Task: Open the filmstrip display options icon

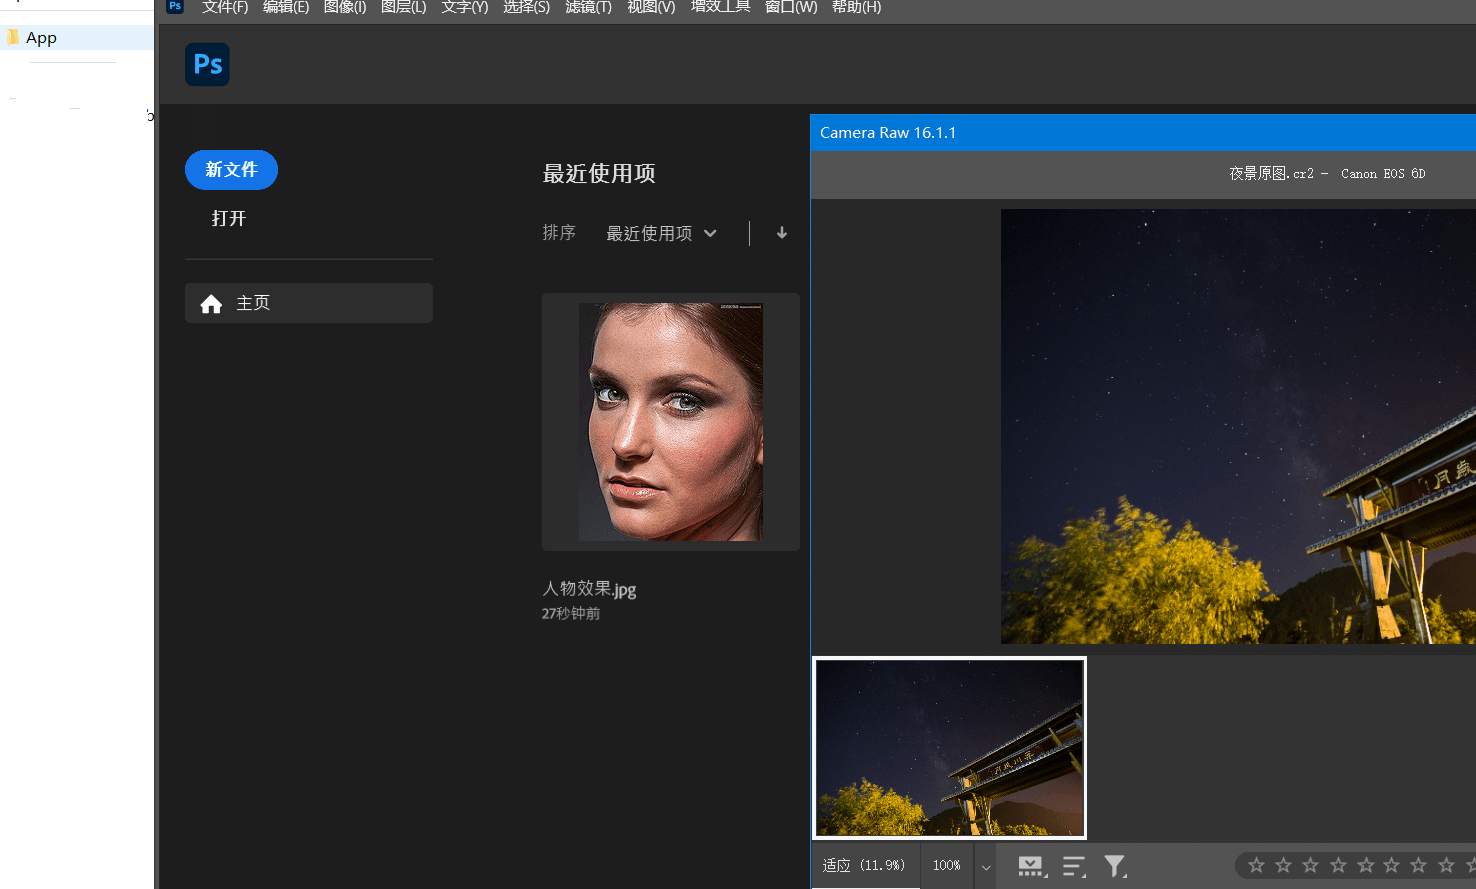Action: [x=1031, y=866]
